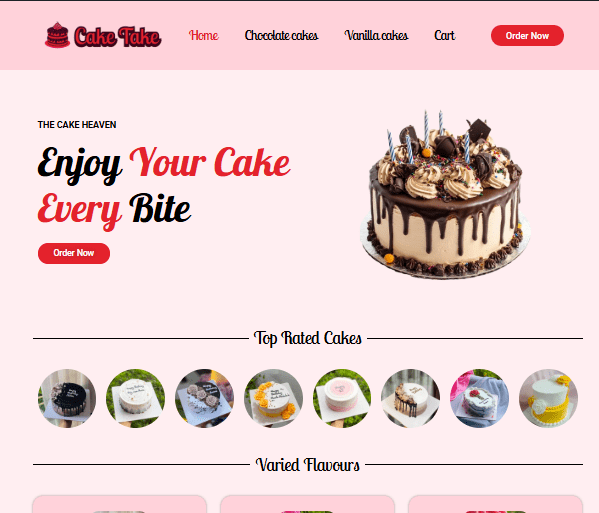Select the pink round cake thumbnail

pyautogui.click(x=342, y=398)
